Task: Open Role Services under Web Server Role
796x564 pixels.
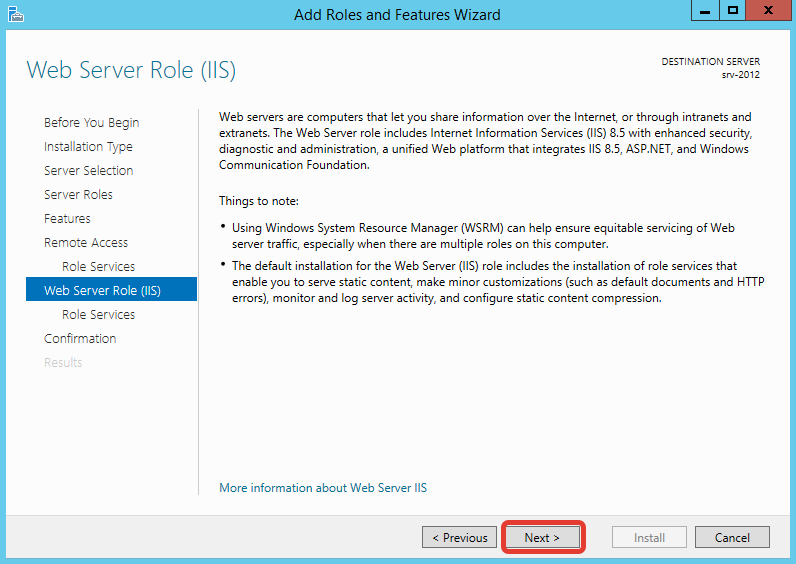Action: coord(98,315)
